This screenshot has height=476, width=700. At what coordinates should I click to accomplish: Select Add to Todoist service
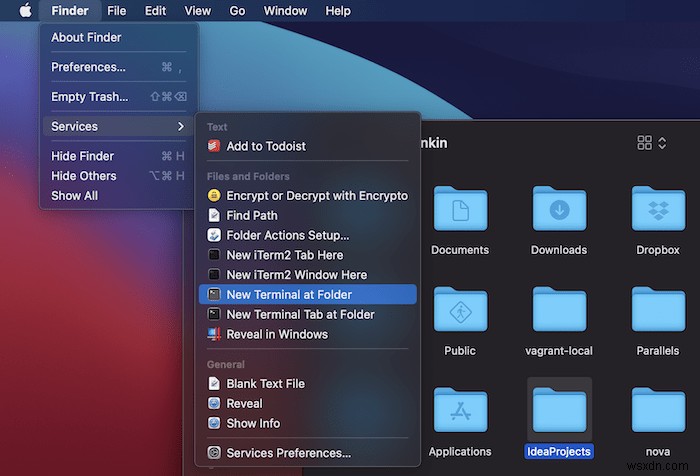pyautogui.click(x=266, y=146)
